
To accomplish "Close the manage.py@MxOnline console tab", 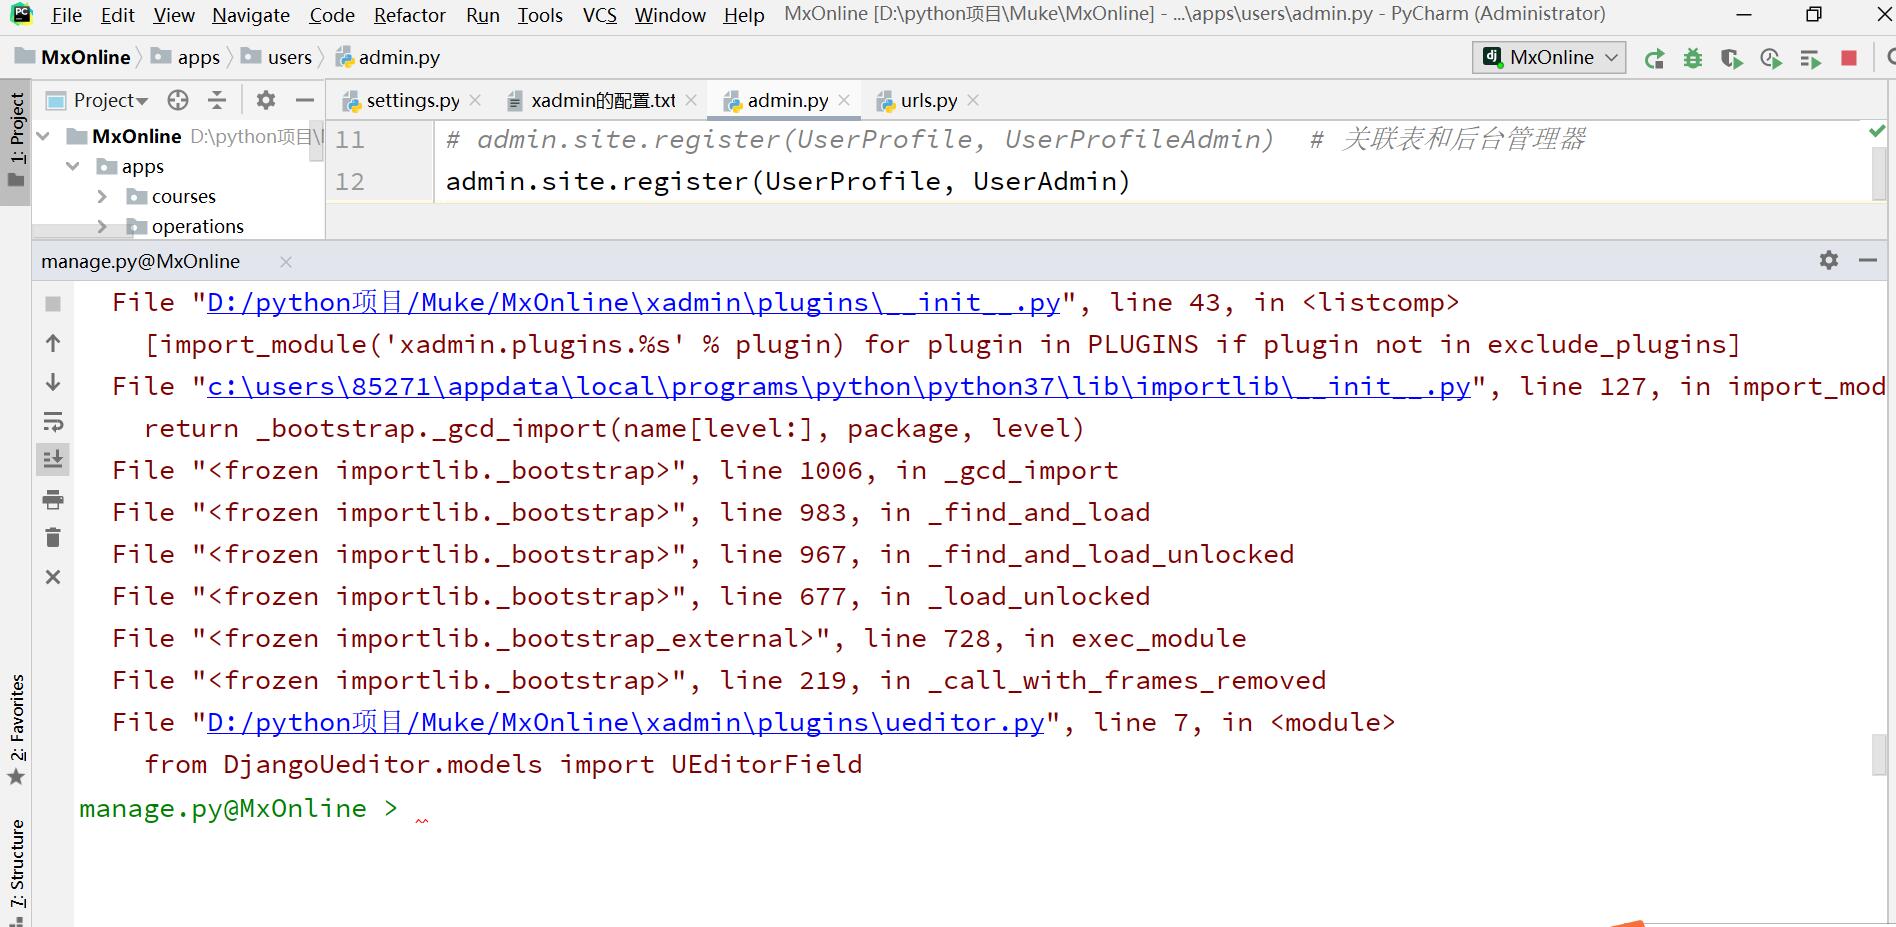I will pyautogui.click(x=286, y=261).
